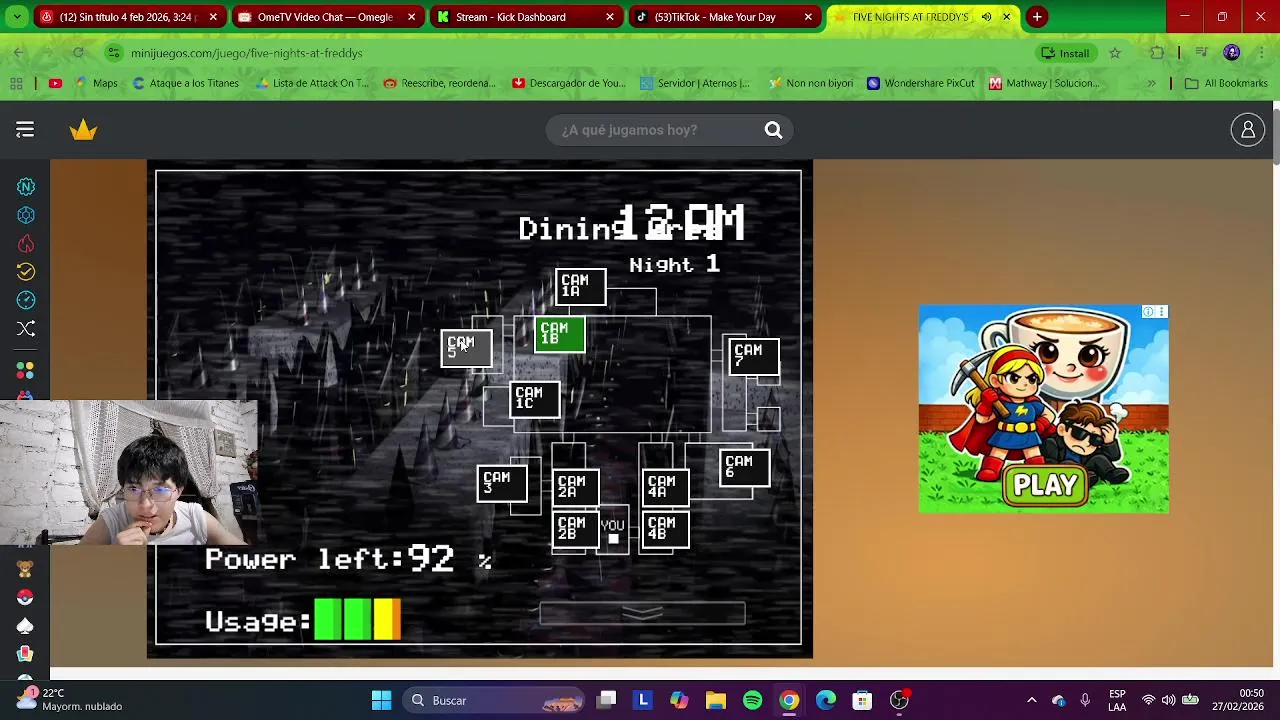Open File Explorer from the taskbar
The width and height of the screenshot is (1280, 720).
click(x=715, y=700)
